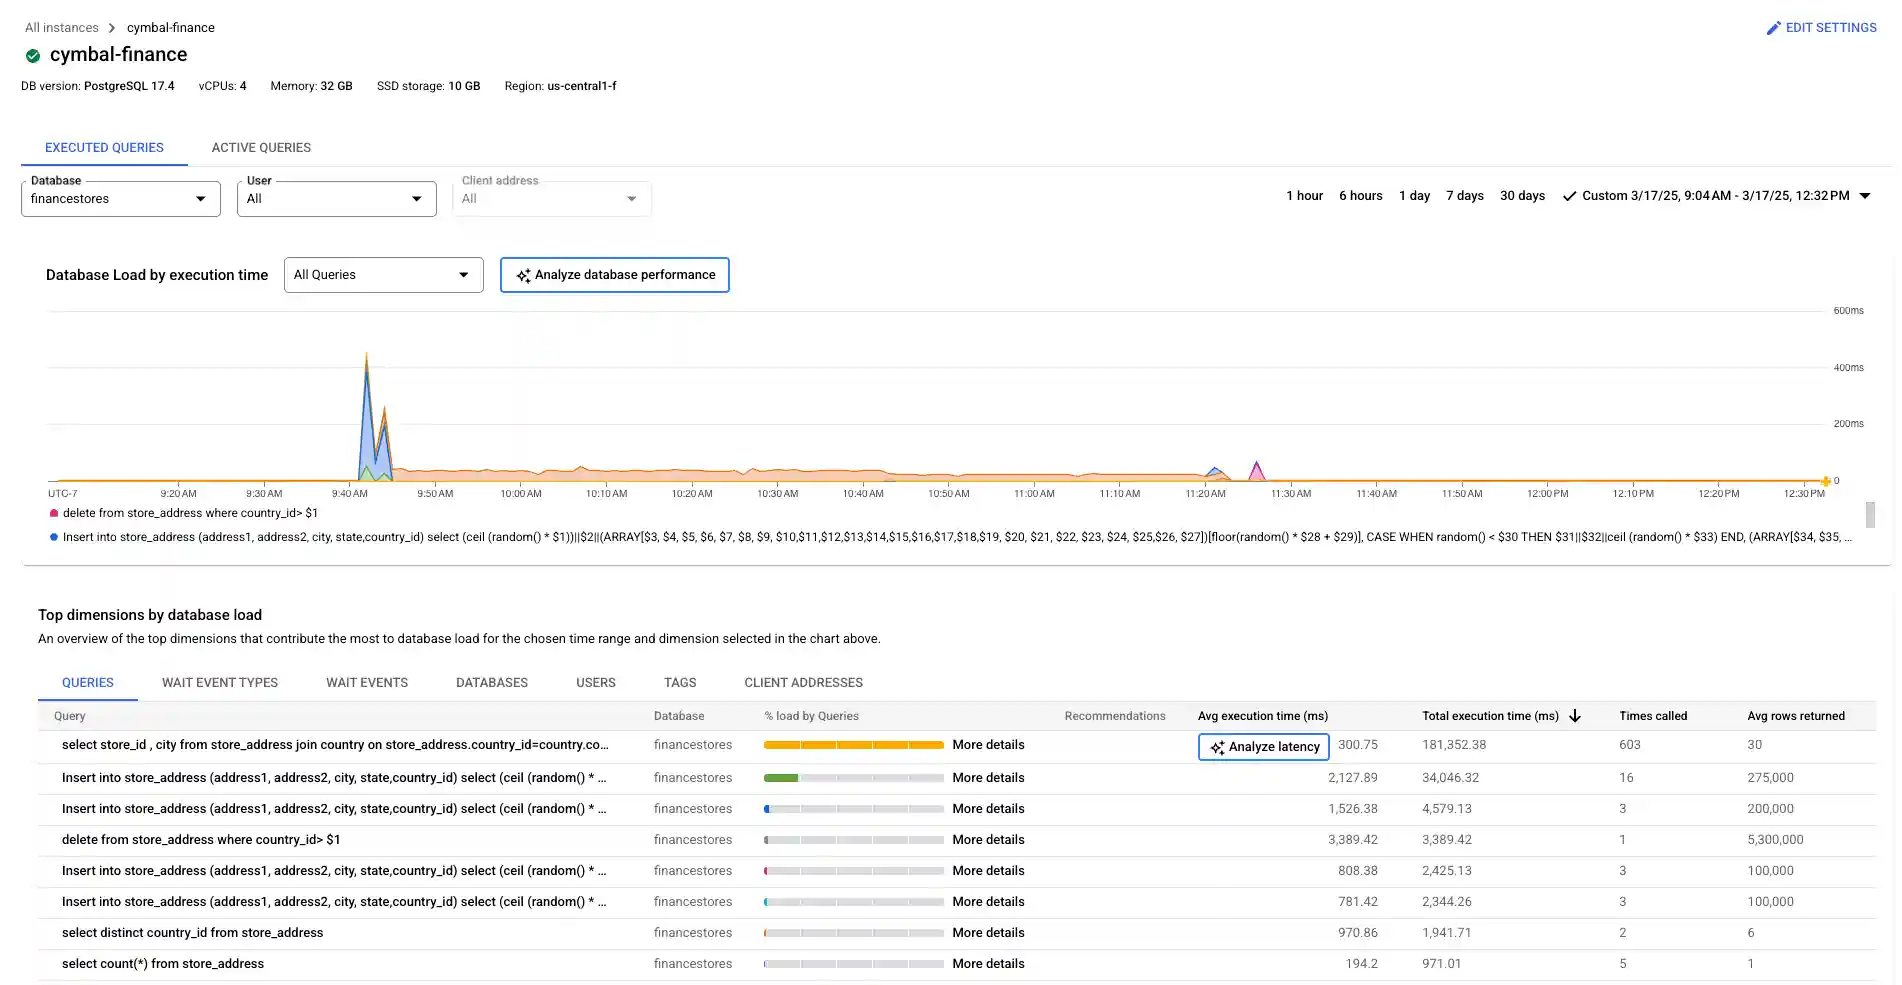Click the EDIT SETTINGS pencil icon

click(1774, 27)
